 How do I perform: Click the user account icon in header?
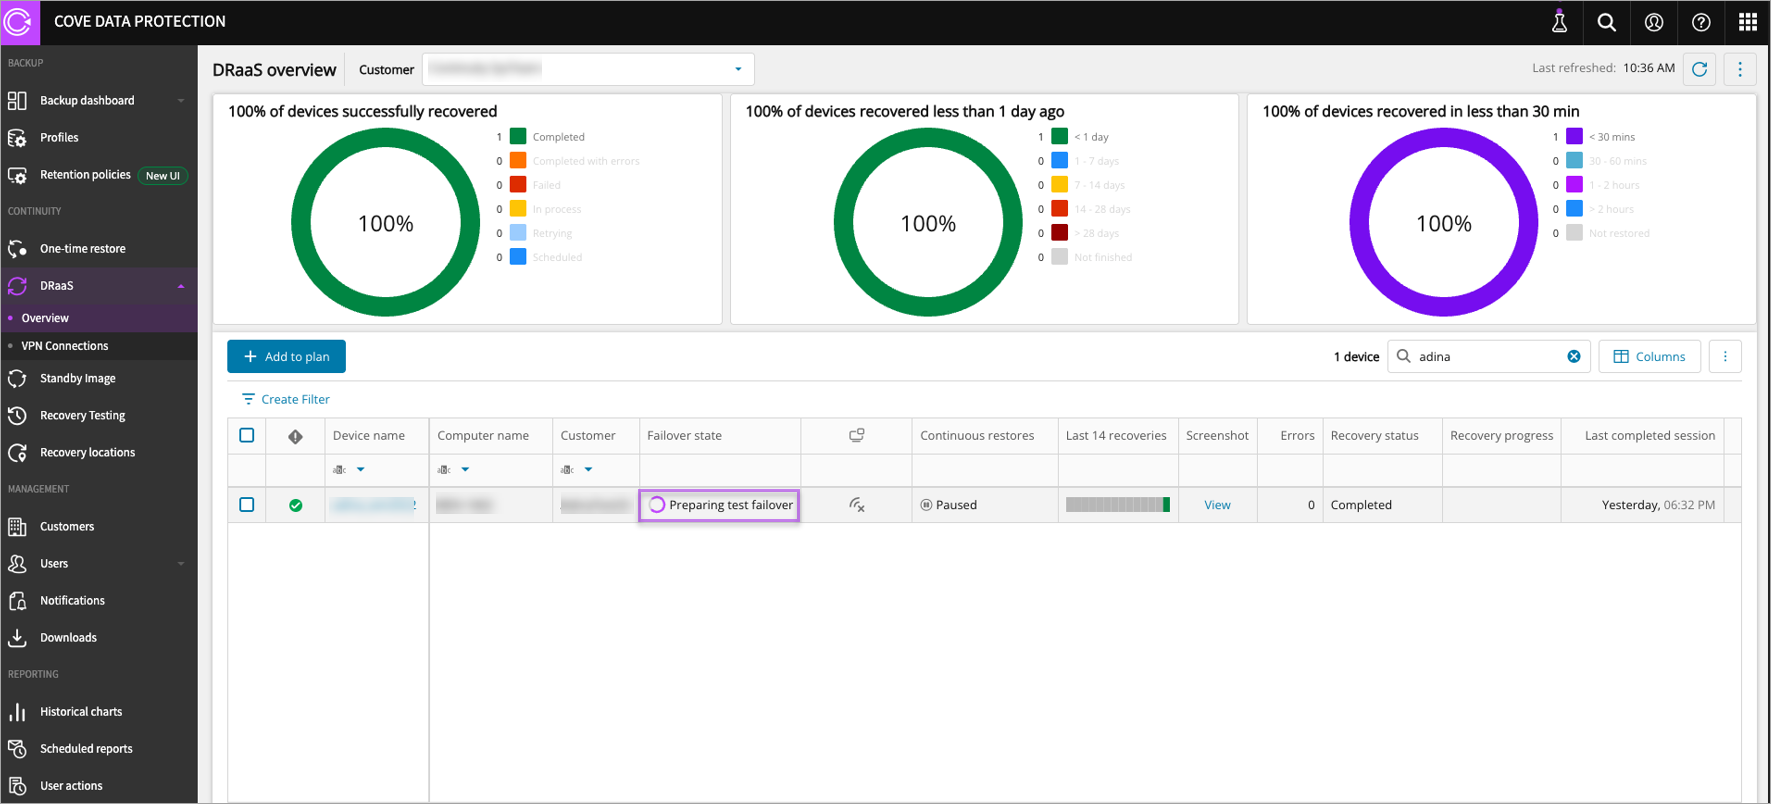click(x=1653, y=22)
